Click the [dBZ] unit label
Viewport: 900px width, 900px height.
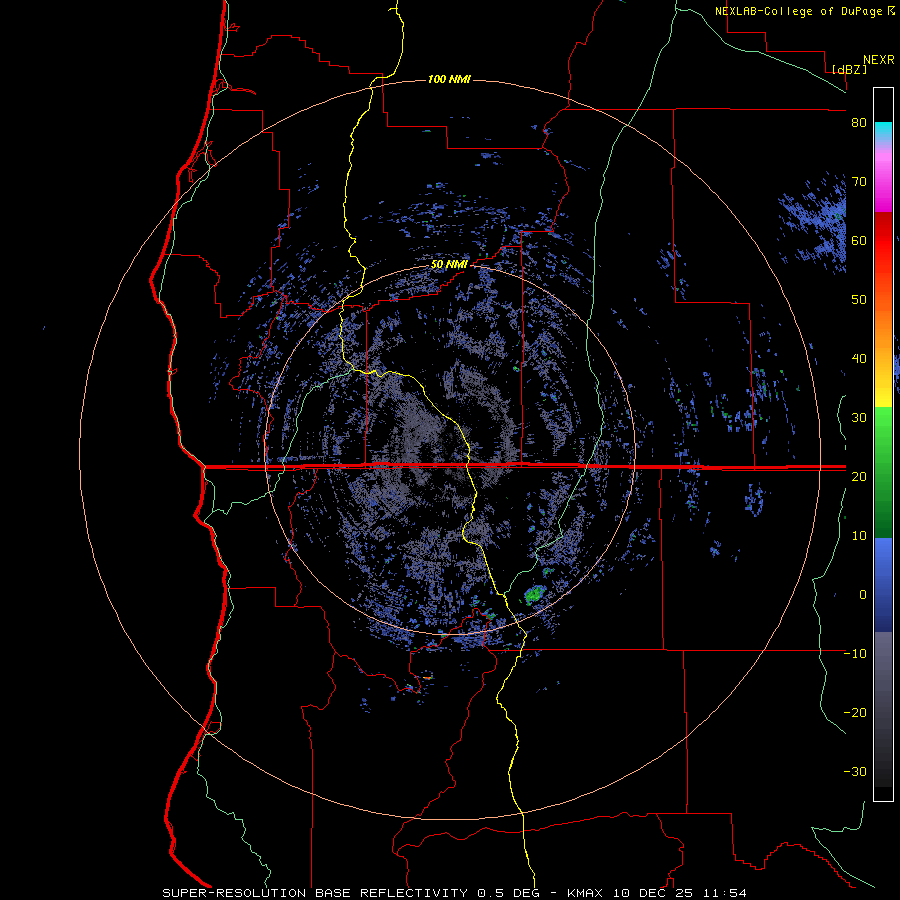pos(849,69)
